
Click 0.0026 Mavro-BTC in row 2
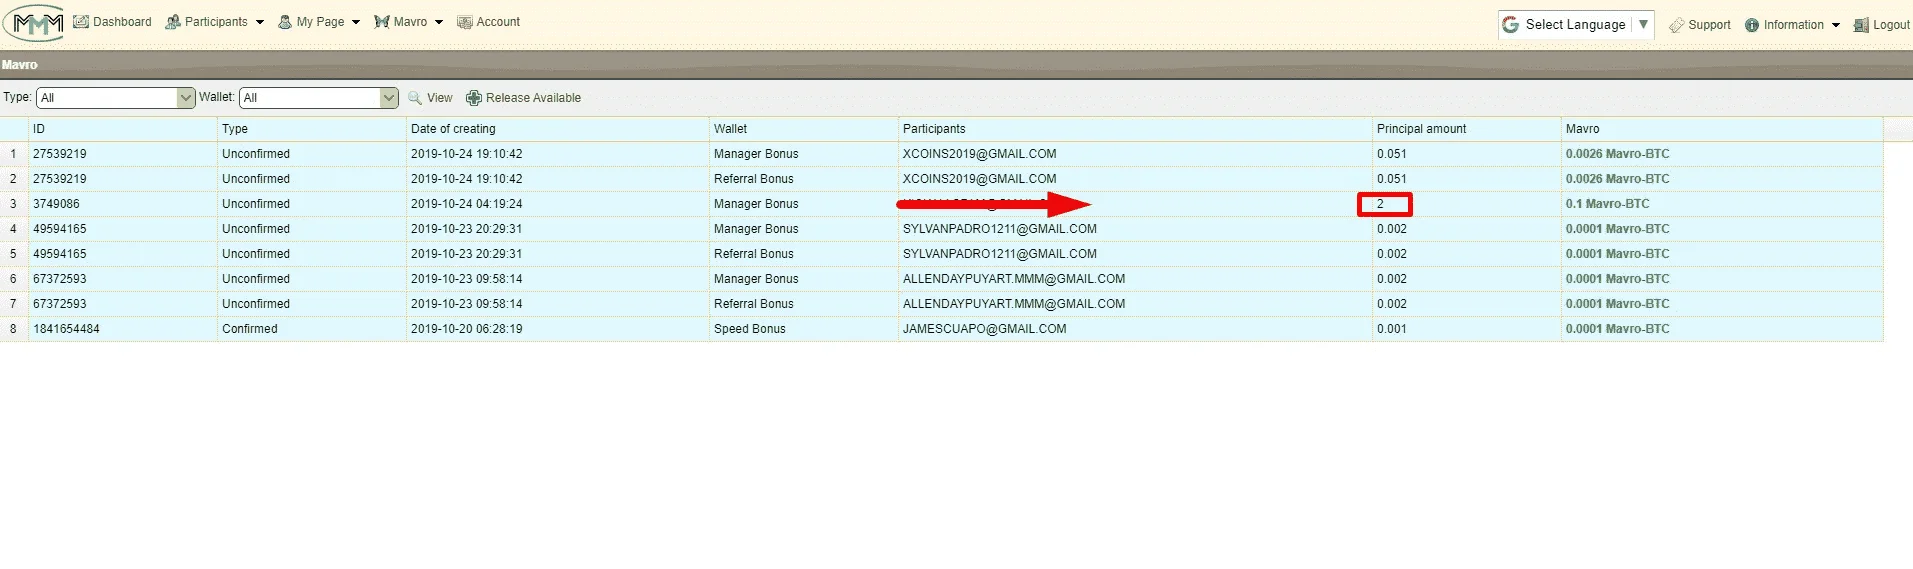coord(1617,179)
